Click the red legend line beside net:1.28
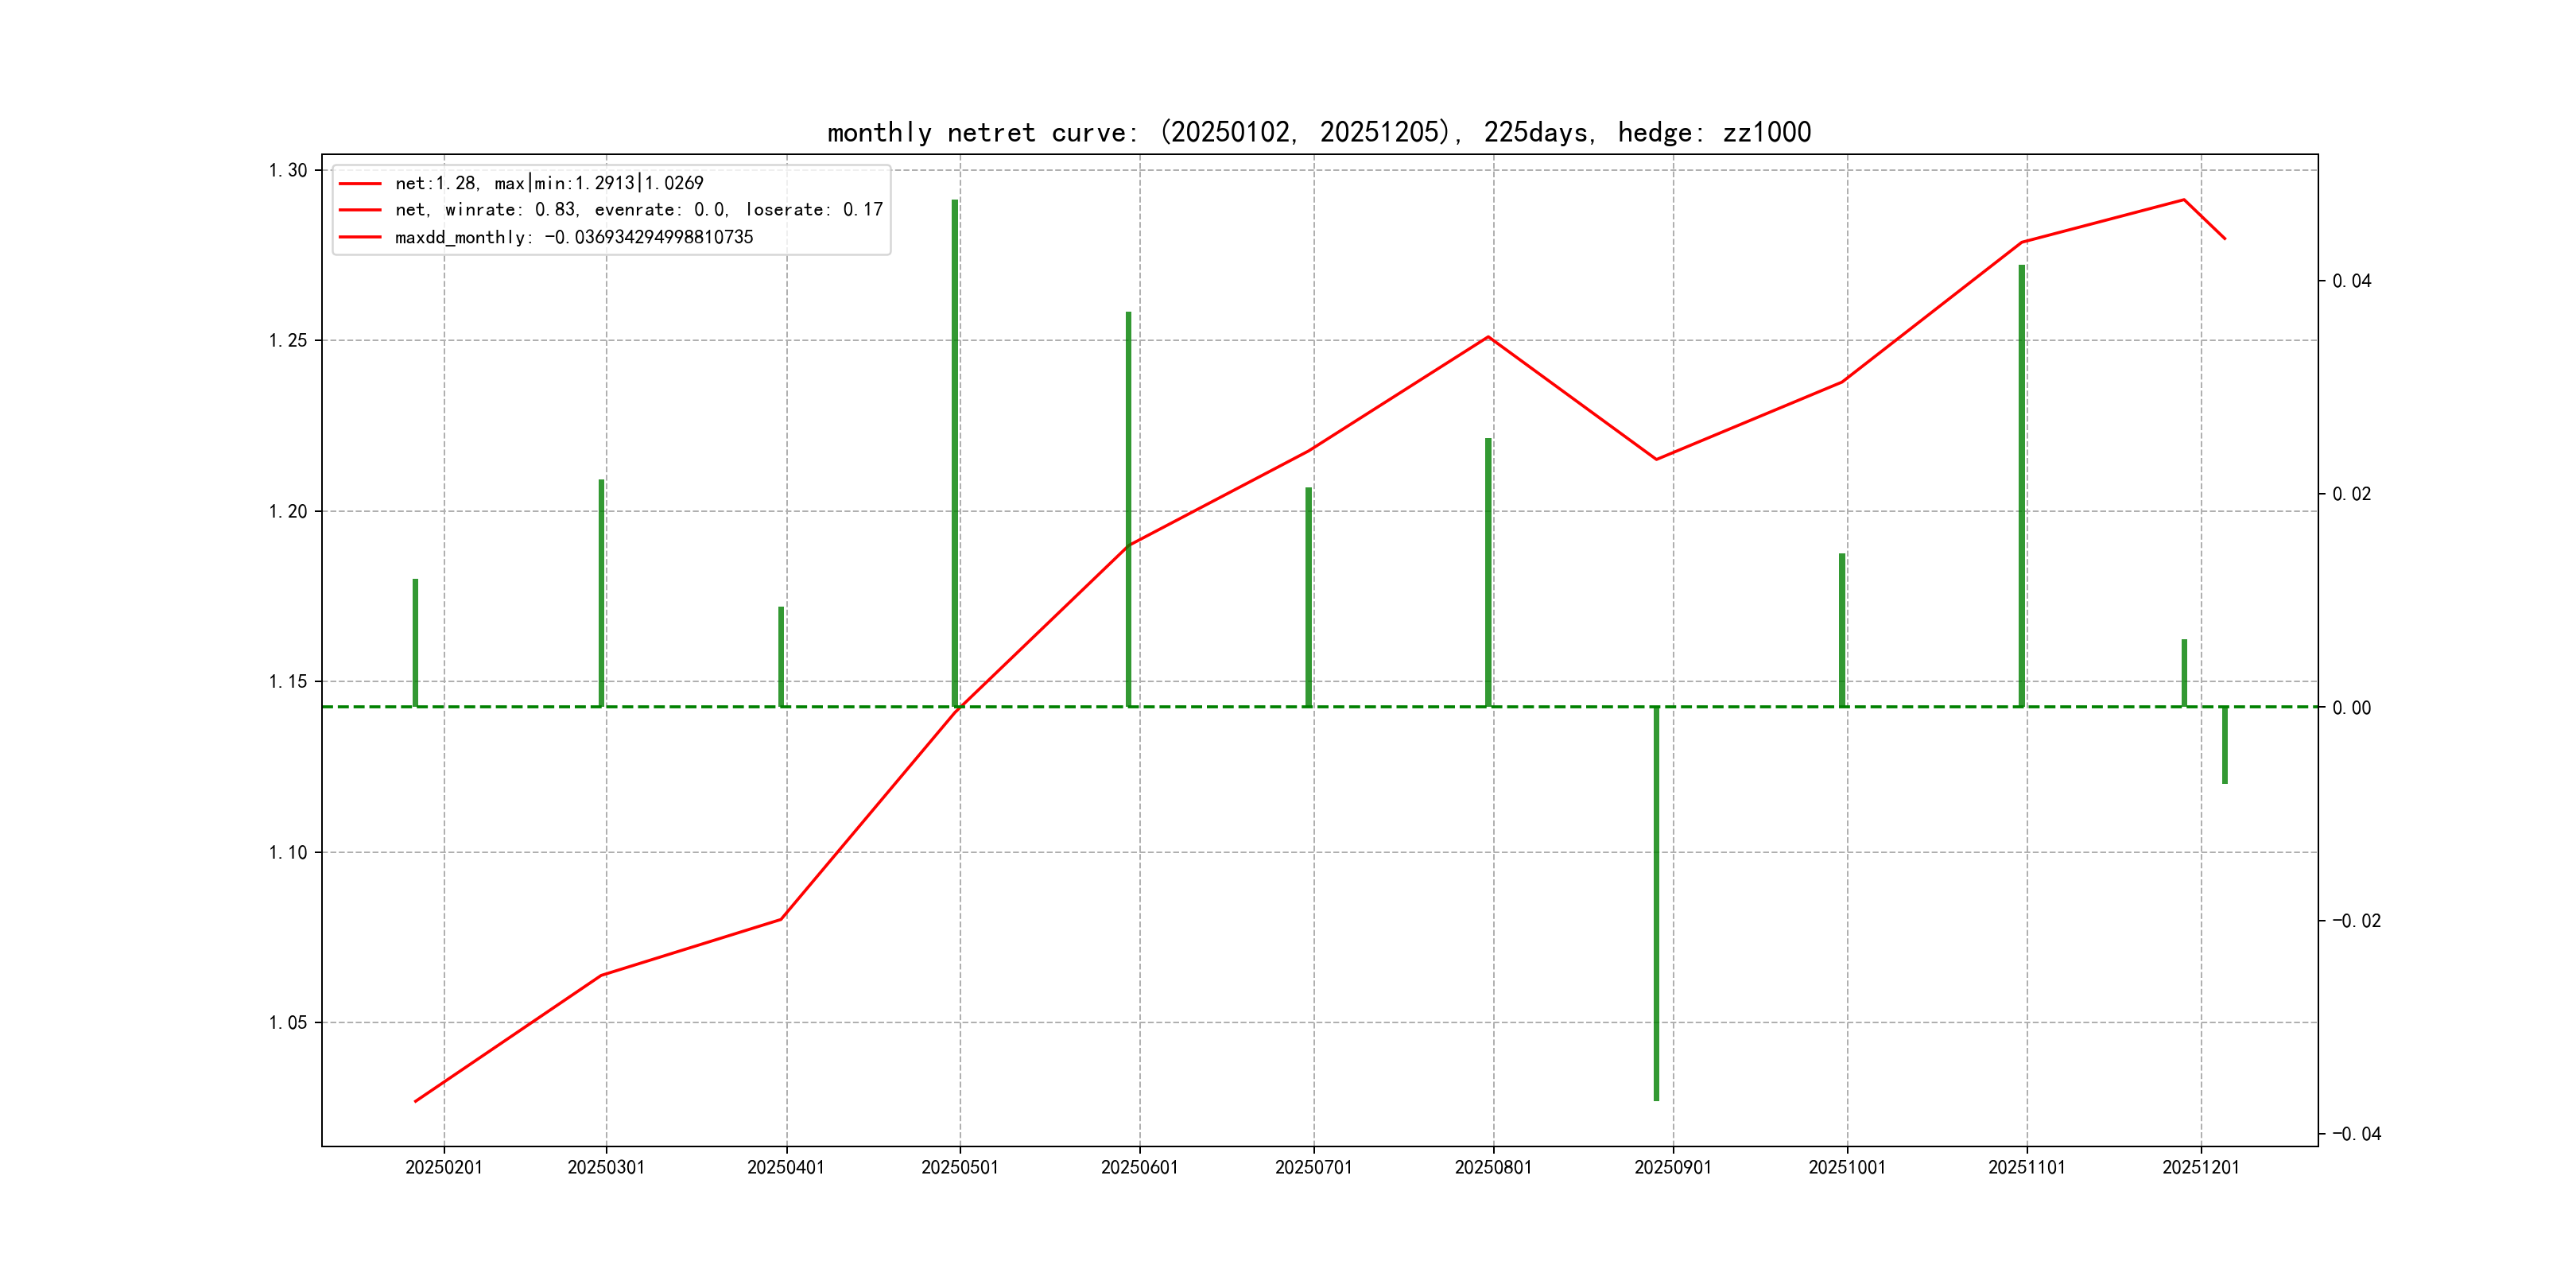 360,184
